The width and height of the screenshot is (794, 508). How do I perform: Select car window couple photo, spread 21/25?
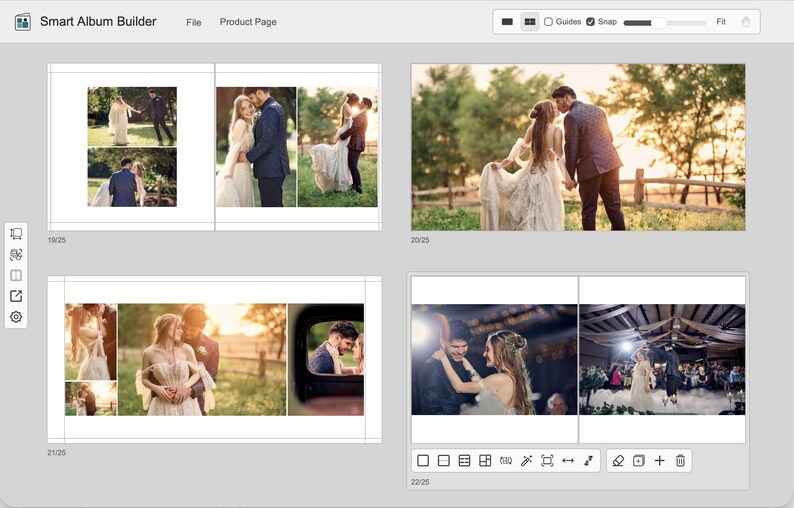[x=326, y=360]
